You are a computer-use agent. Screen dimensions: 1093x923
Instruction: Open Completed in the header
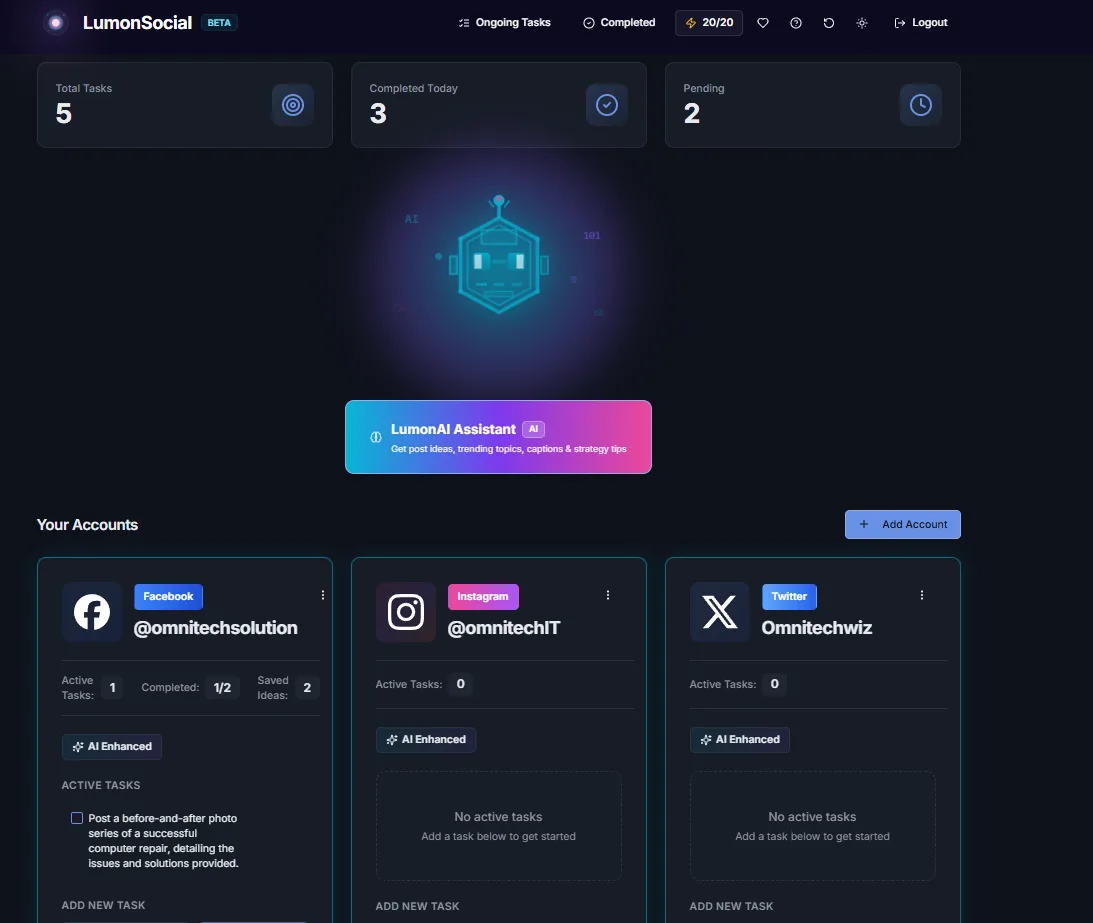coord(619,23)
